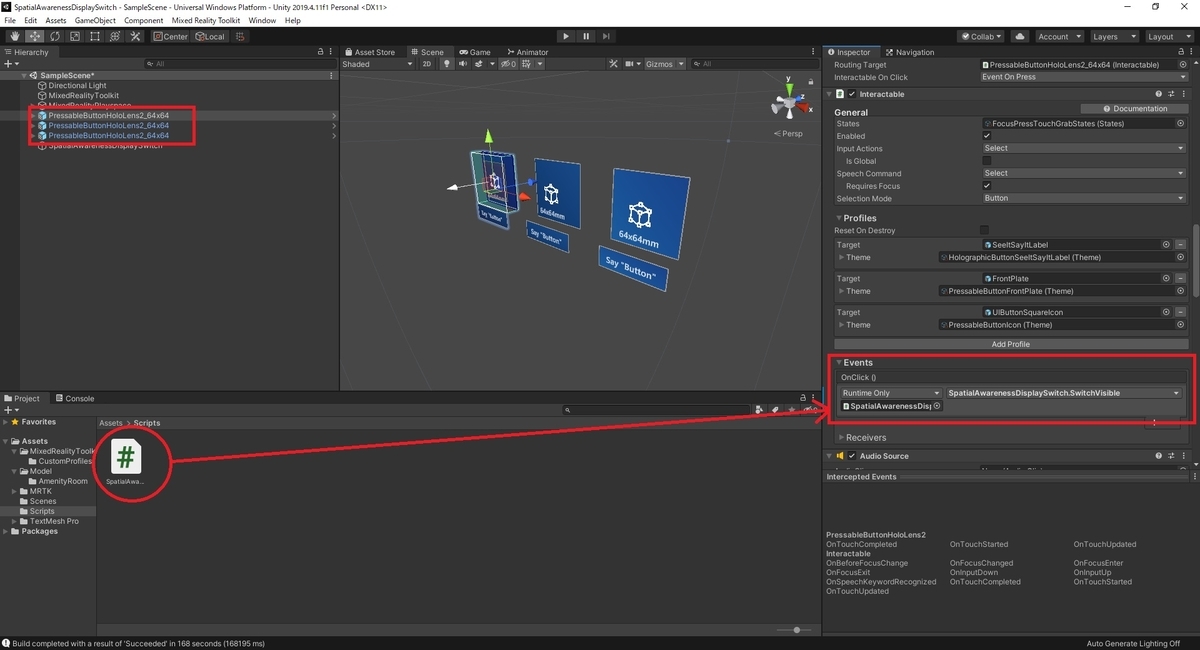Image resolution: width=1200 pixels, height=650 pixels.
Task: Collapse the SampleScene hierarchy node
Action: (x=25, y=75)
